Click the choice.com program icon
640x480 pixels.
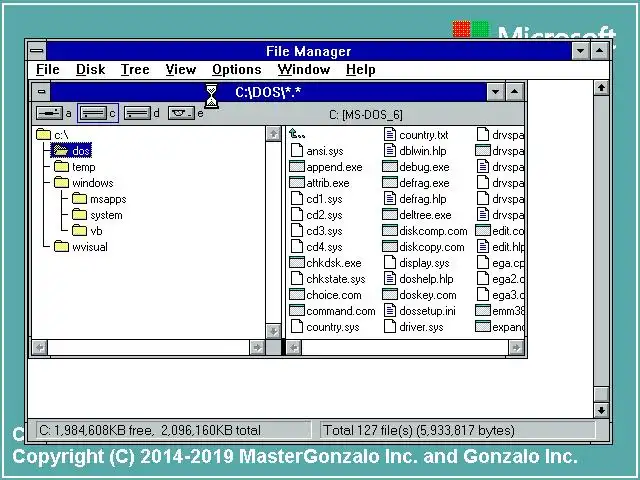[297, 294]
